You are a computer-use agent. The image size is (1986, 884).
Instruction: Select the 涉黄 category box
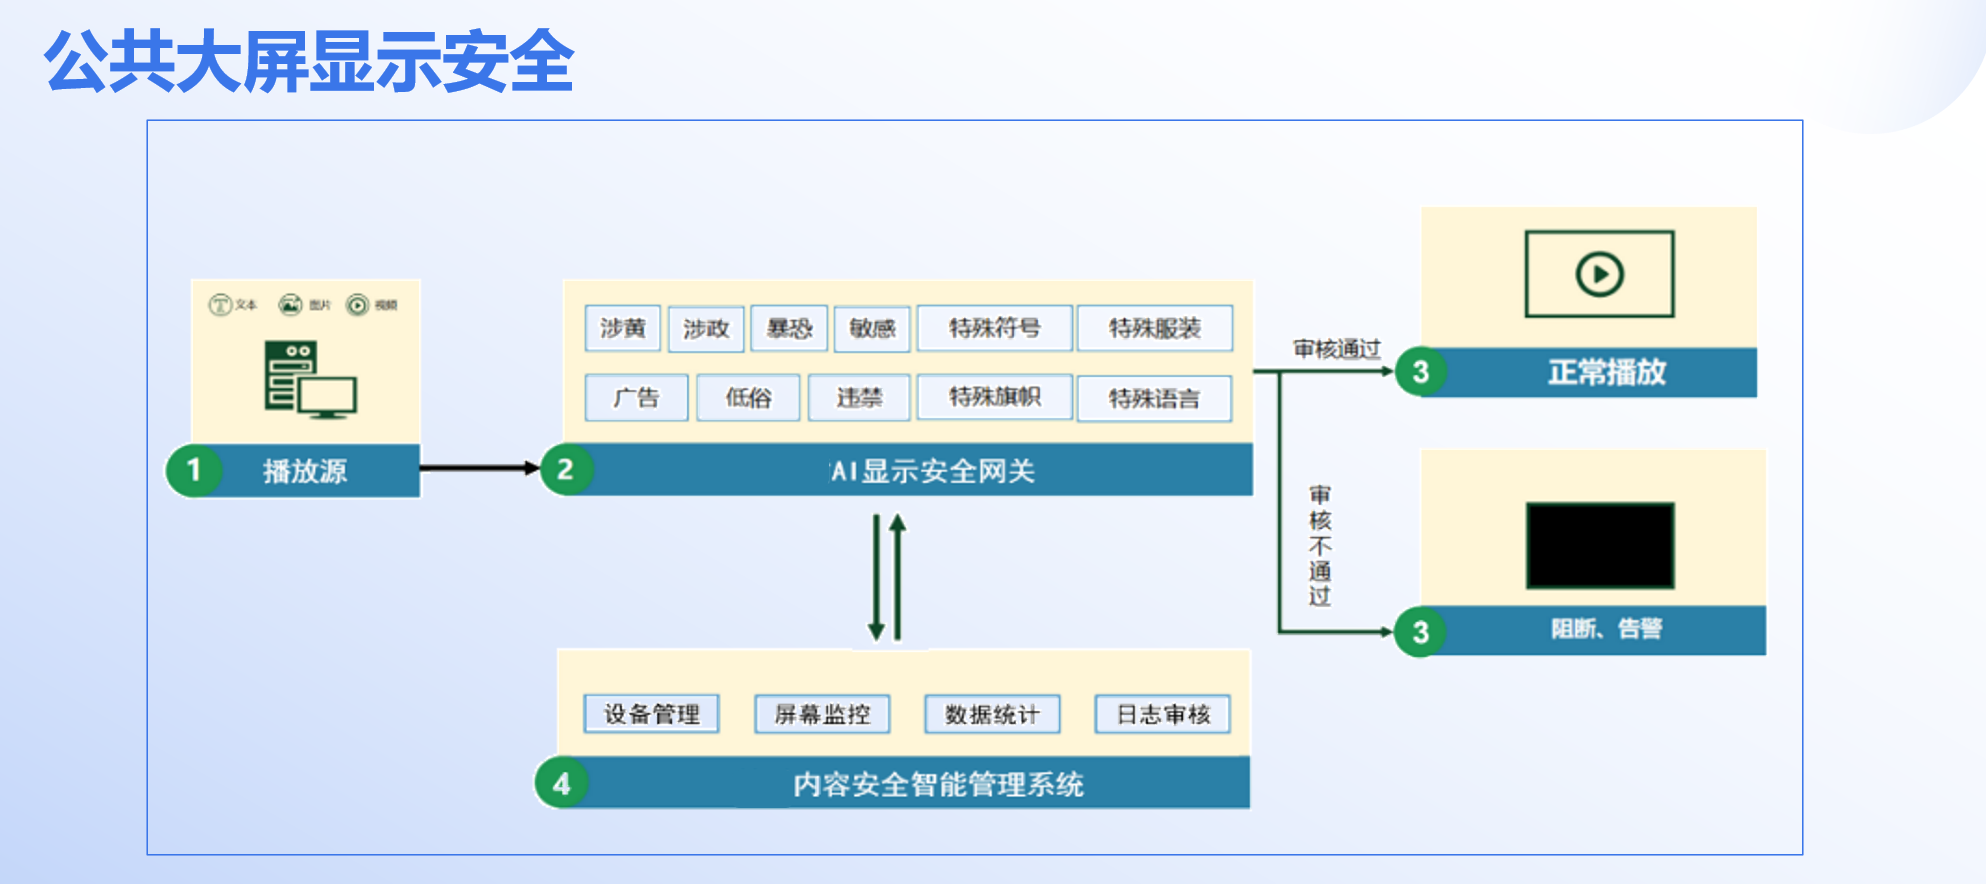[623, 328]
